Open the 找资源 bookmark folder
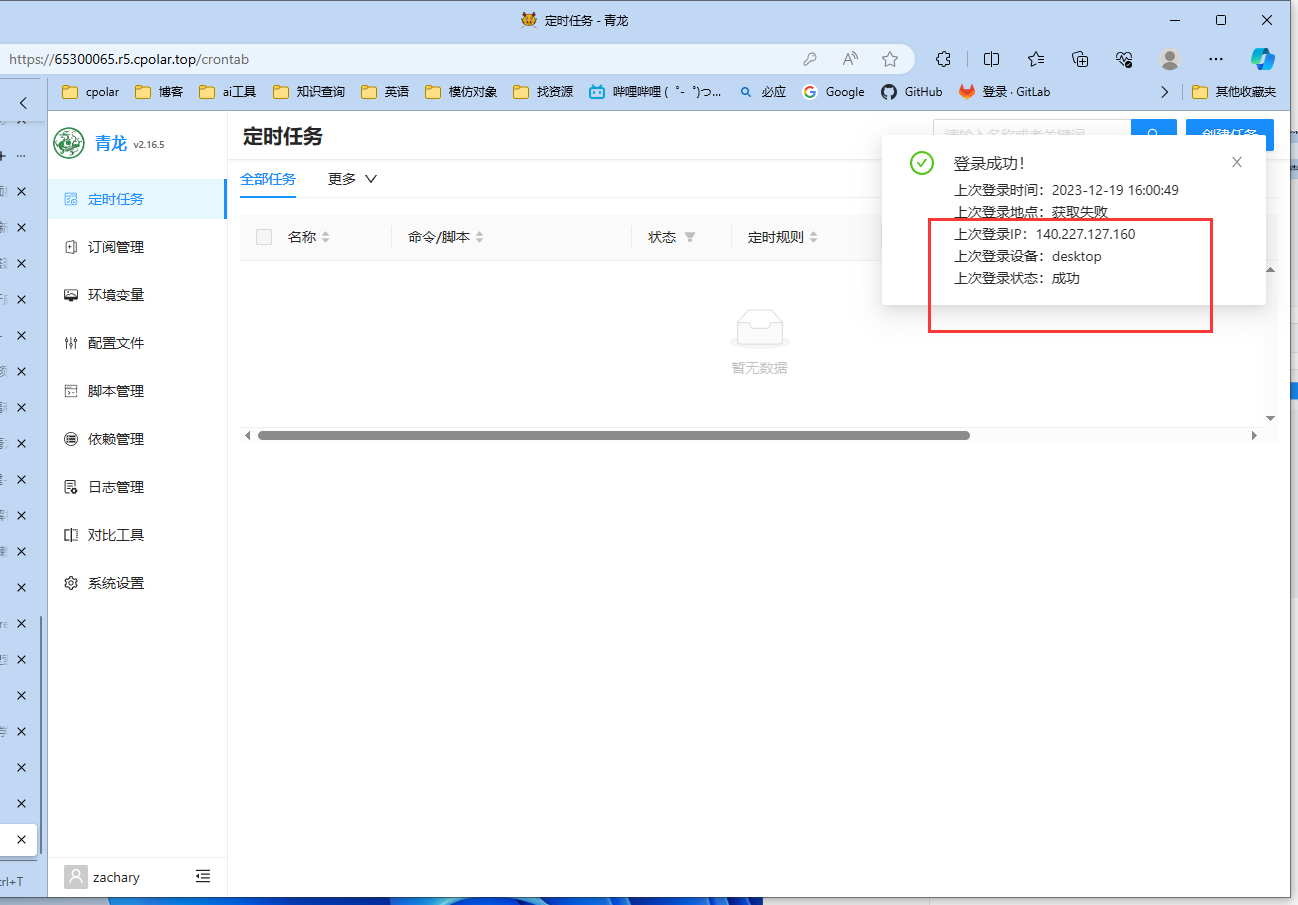The width and height of the screenshot is (1298, 905). pos(543,92)
